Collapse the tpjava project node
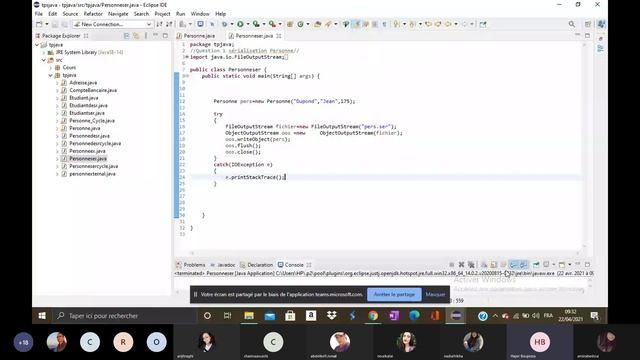Image resolution: width=640 pixels, height=360 pixels. coord(37,45)
